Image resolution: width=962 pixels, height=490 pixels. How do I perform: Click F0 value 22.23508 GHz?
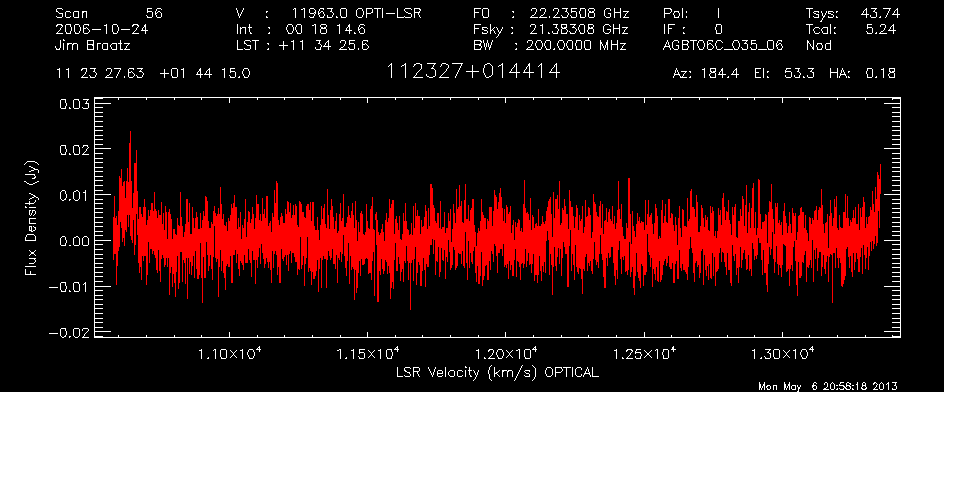pyautogui.click(x=580, y=13)
